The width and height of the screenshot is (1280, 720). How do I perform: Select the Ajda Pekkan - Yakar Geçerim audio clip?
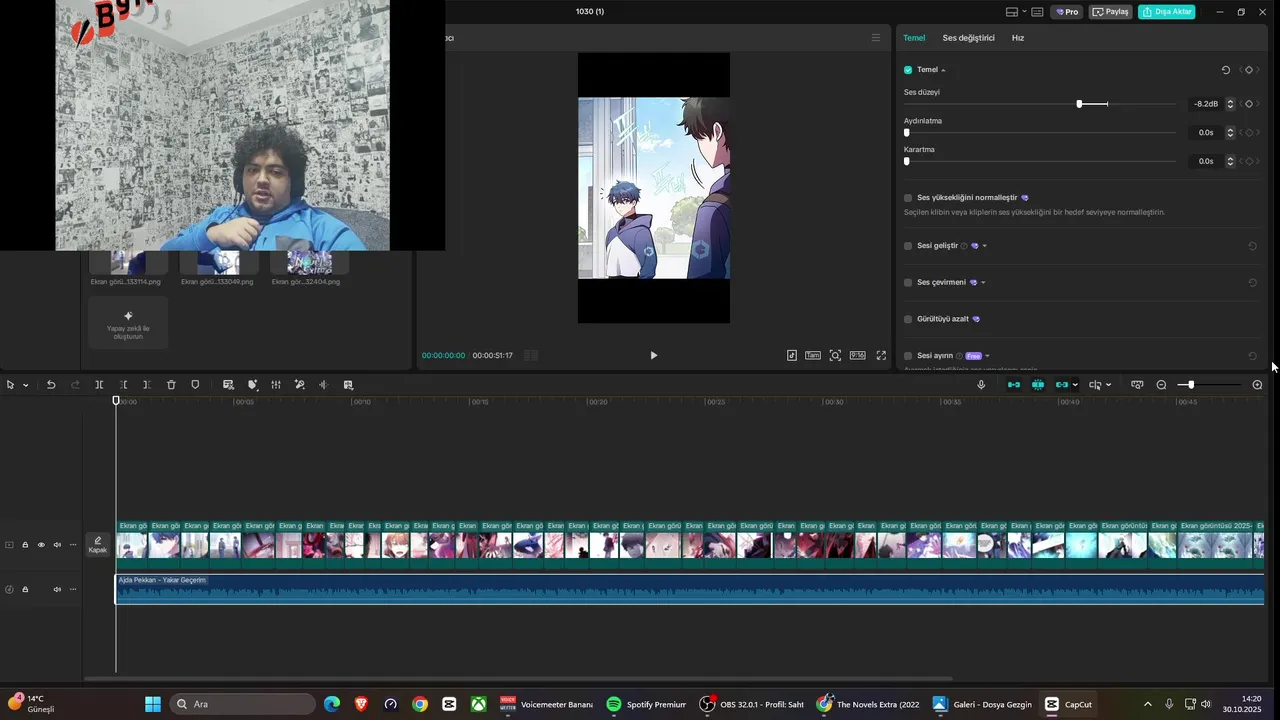click(690, 589)
